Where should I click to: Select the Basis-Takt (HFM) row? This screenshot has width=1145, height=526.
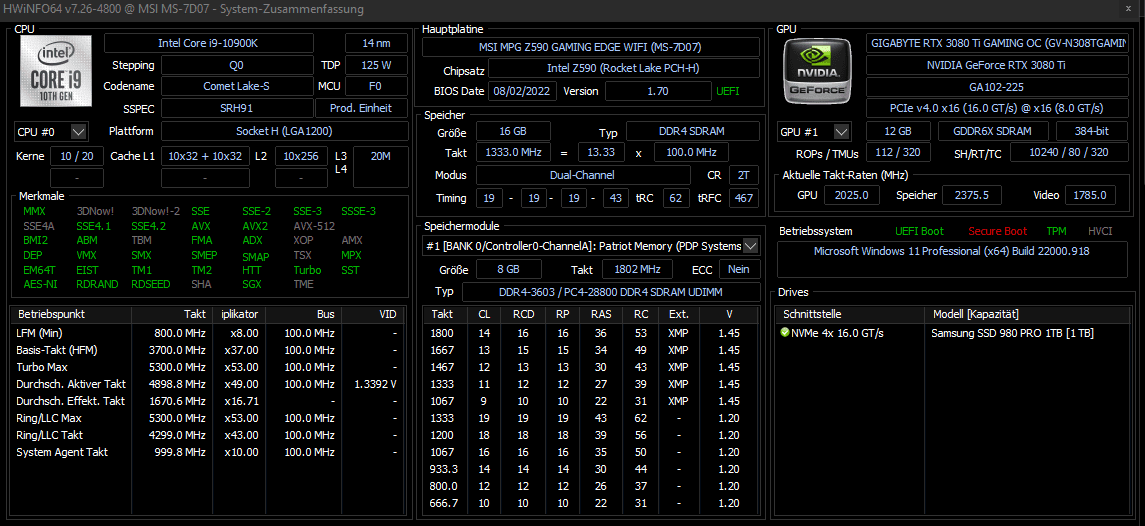pyautogui.click(x=207, y=350)
